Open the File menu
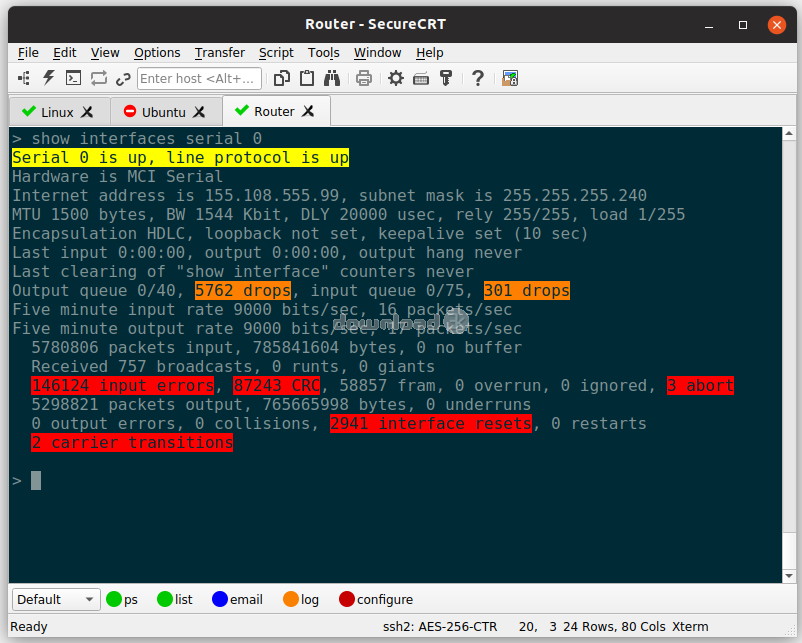 [x=28, y=53]
